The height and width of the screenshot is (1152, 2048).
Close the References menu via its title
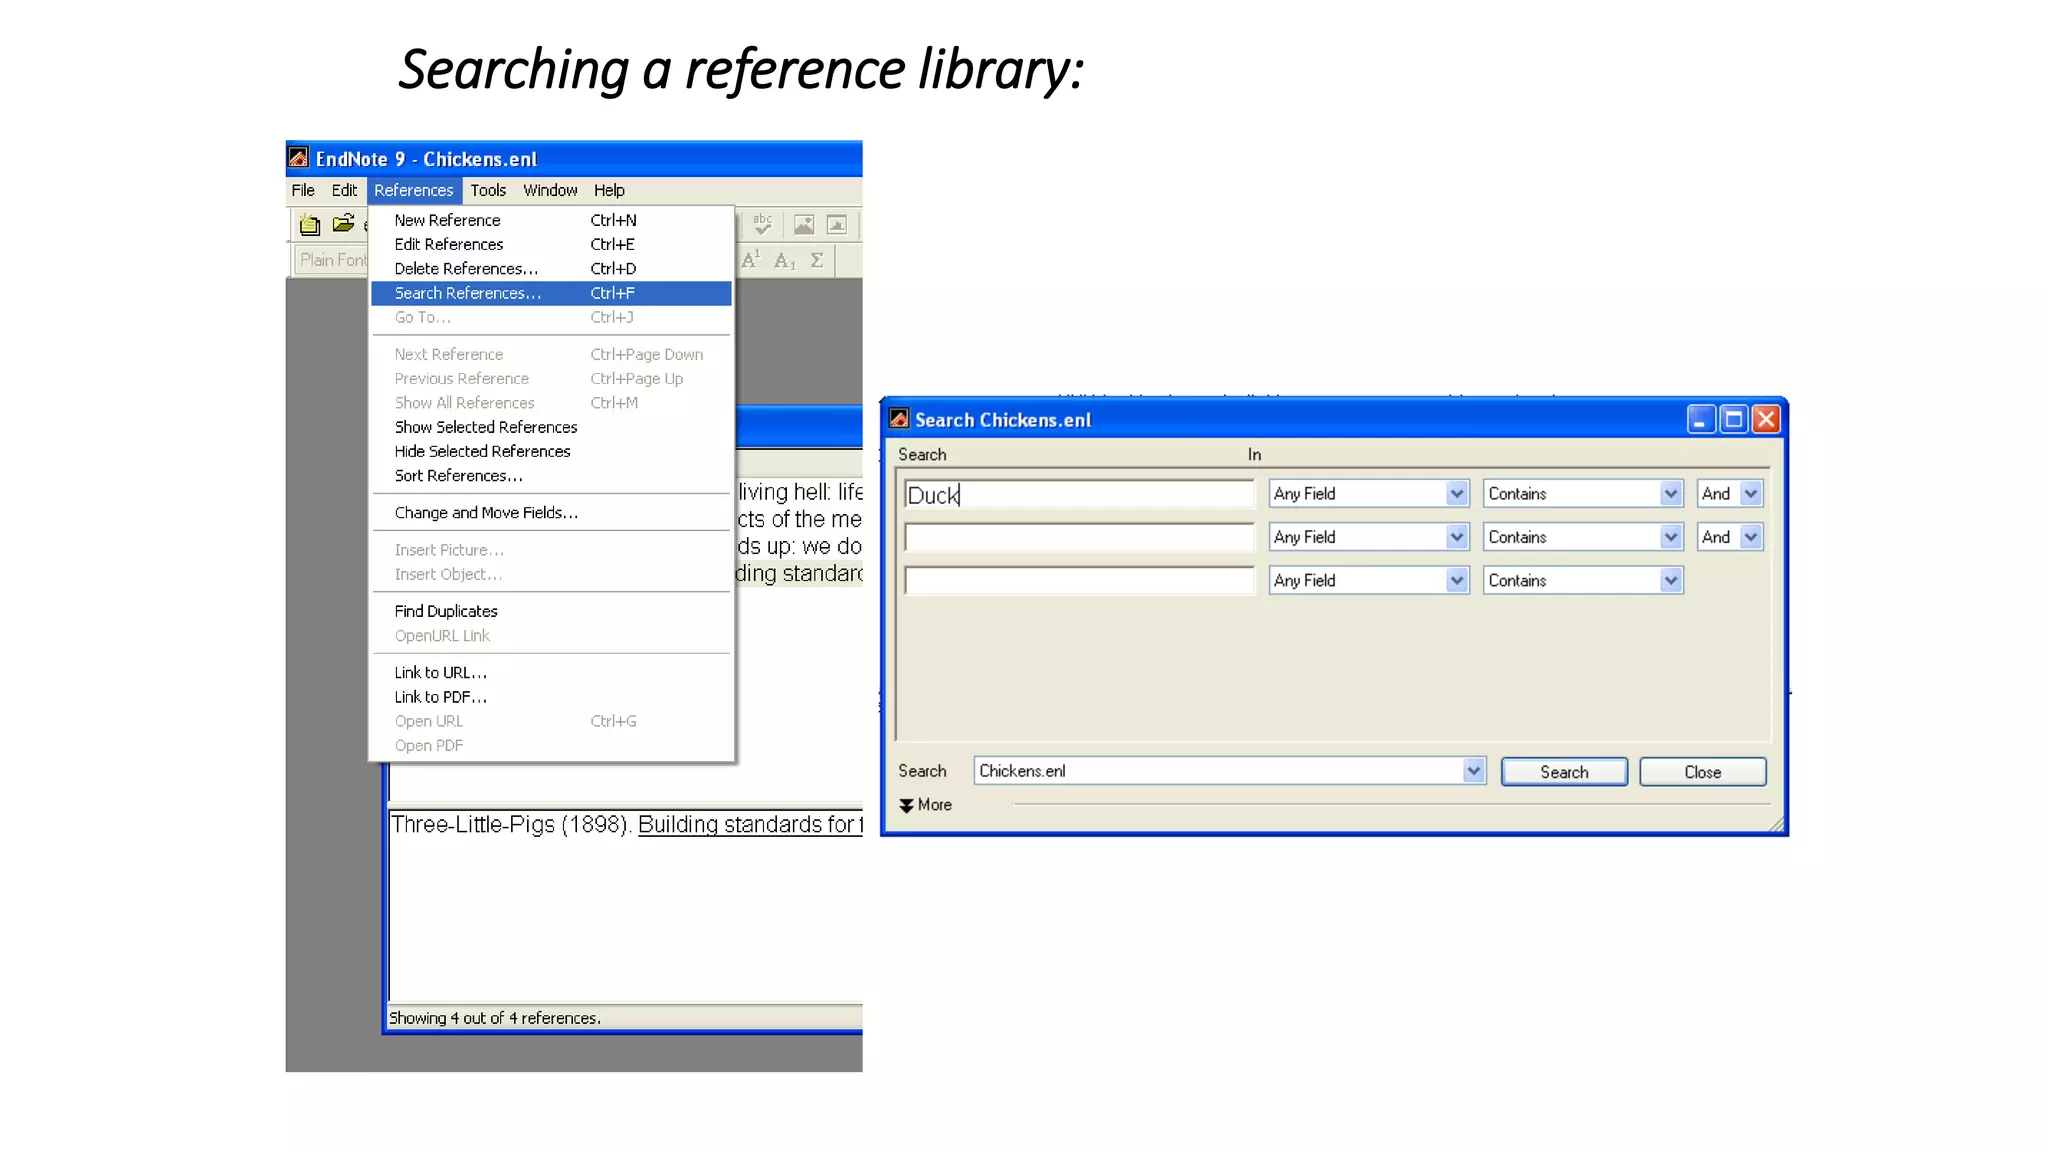(414, 190)
